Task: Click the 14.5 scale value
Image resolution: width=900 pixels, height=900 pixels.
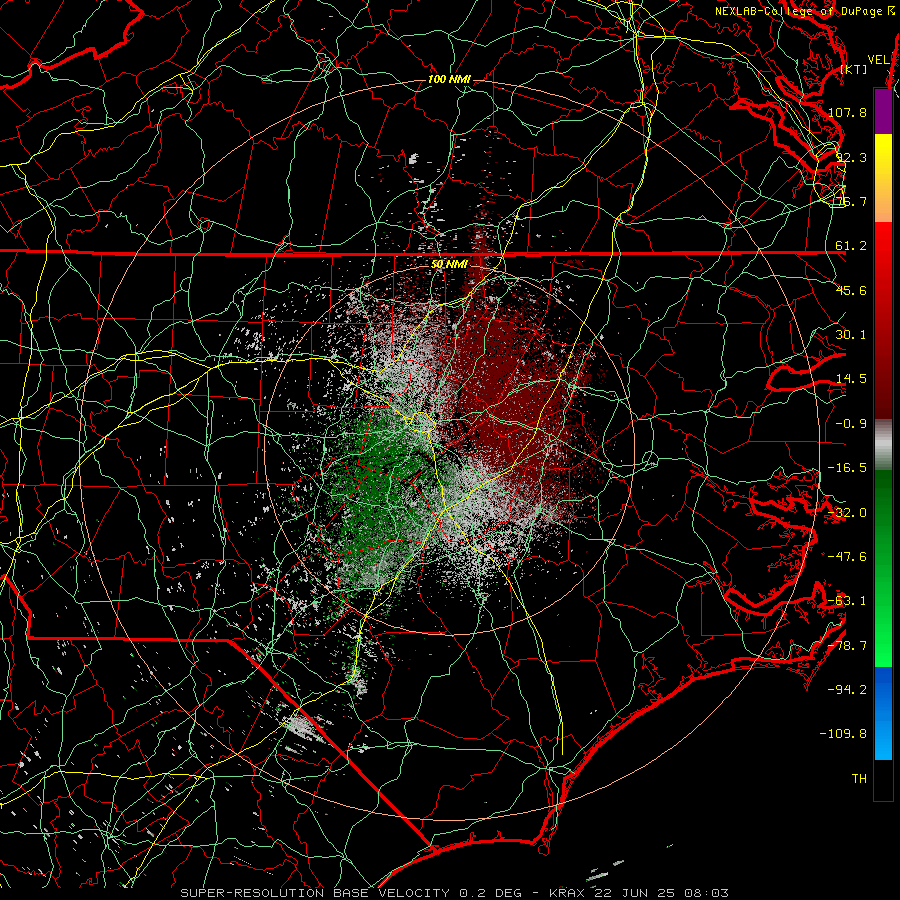Action: point(851,379)
